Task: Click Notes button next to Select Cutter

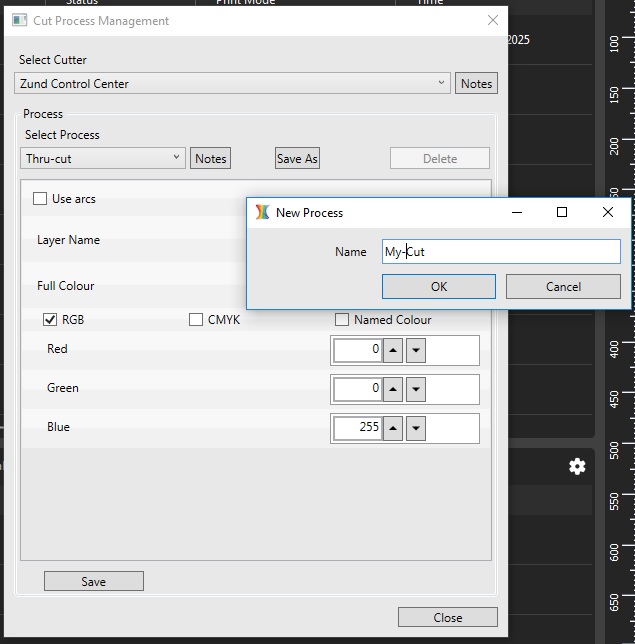Action: (x=476, y=83)
